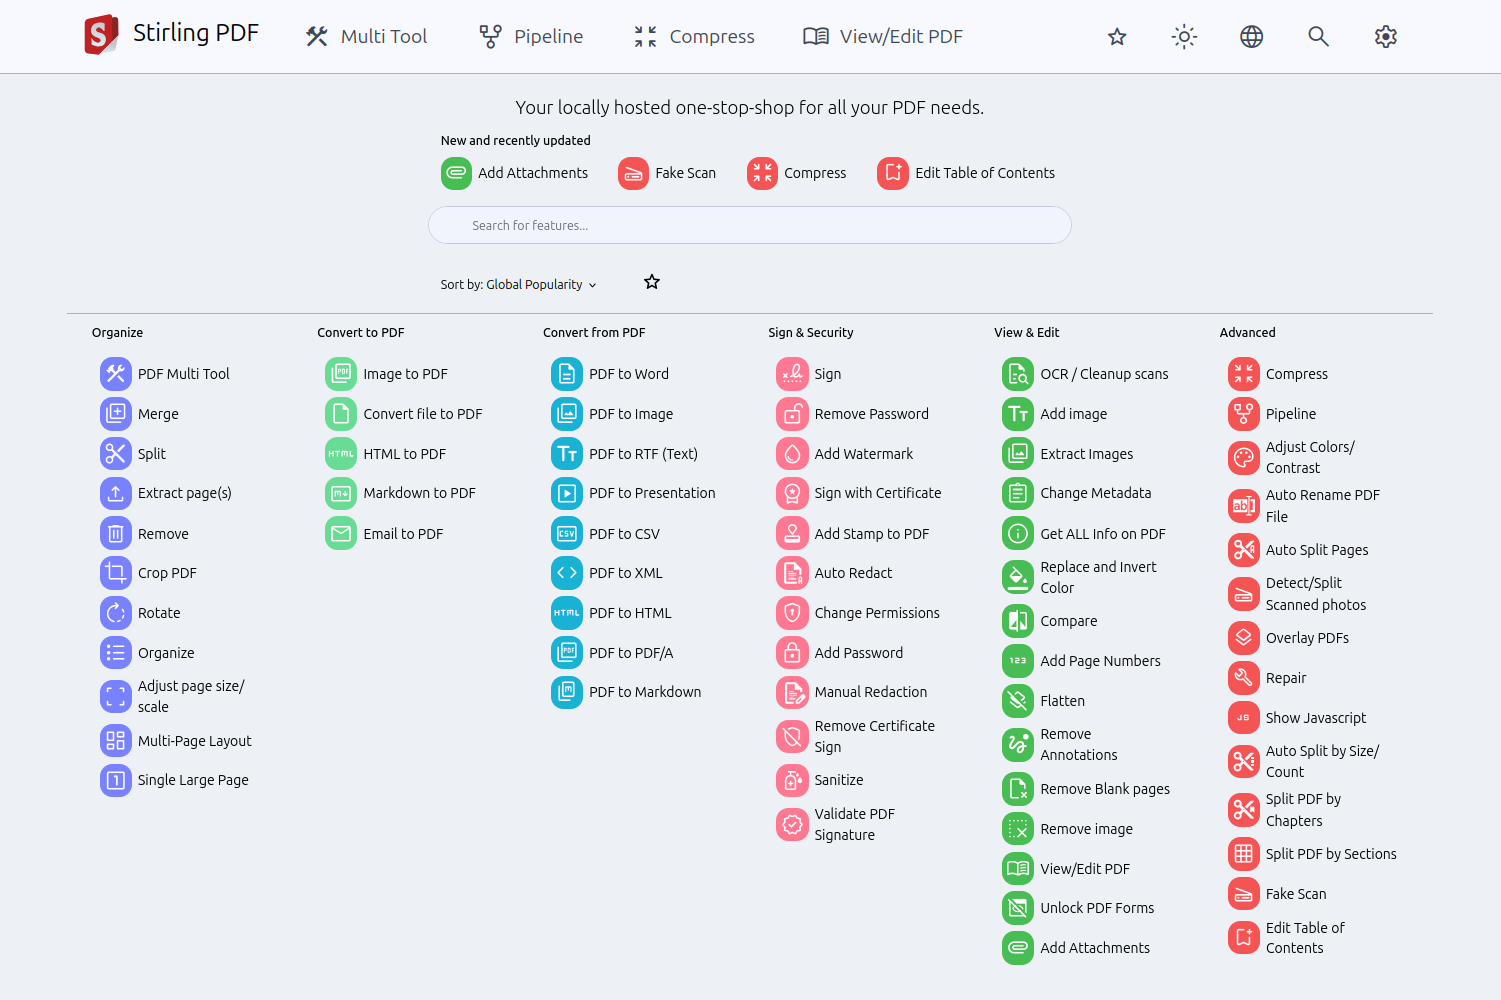Click the Add Stamp to PDF icon

(x=792, y=534)
